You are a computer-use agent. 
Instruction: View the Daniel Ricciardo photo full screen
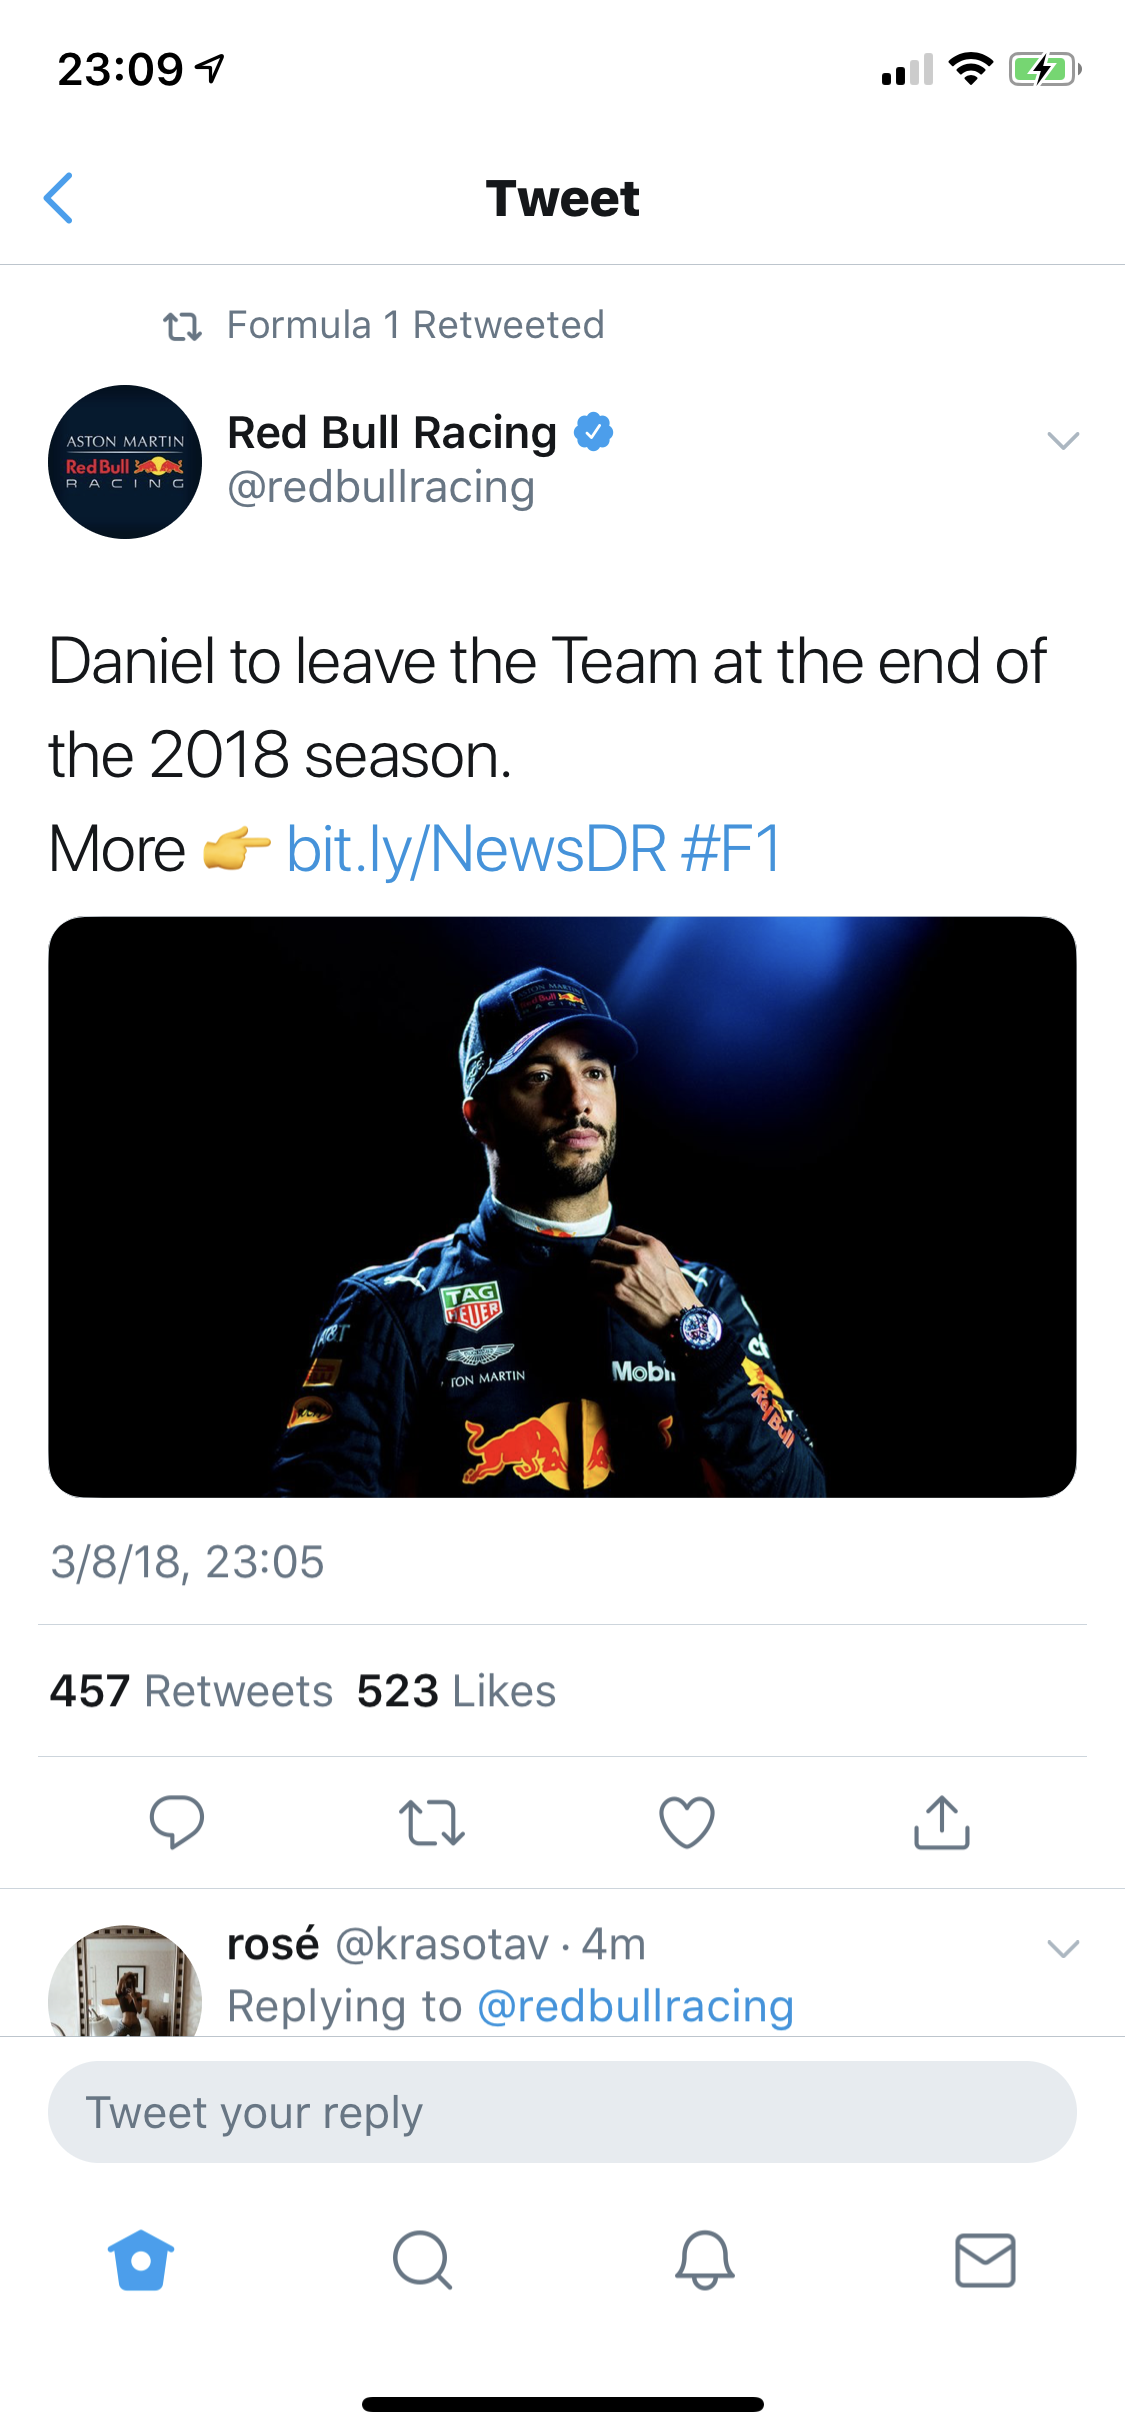coord(562,1206)
